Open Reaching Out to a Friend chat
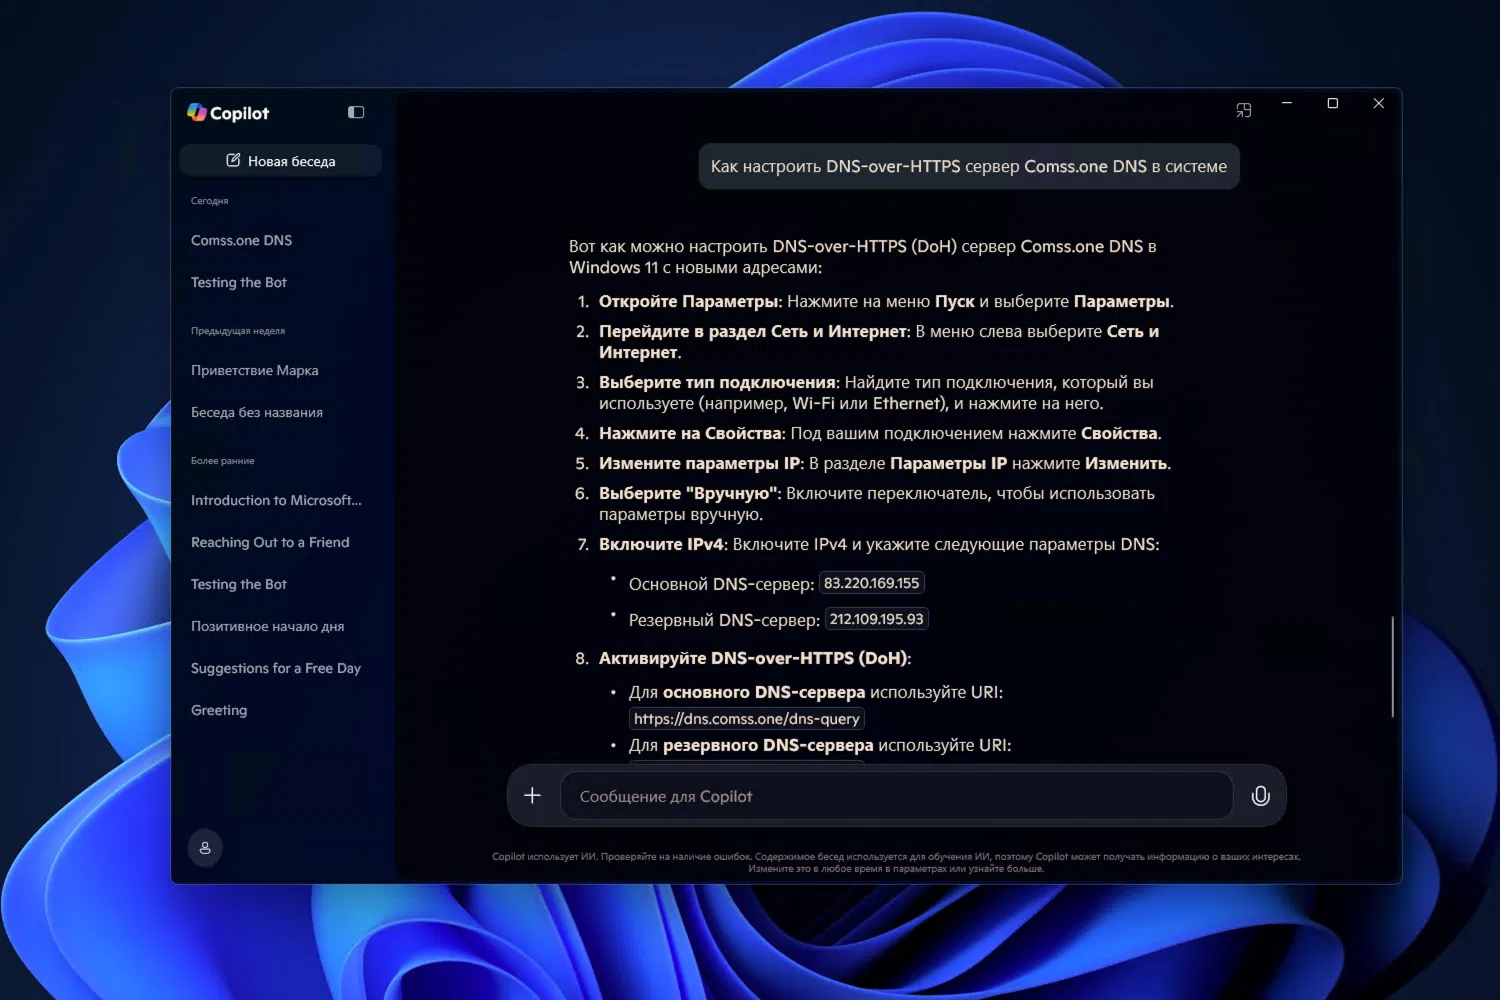Image resolution: width=1500 pixels, height=1000 pixels. pyautogui.click(x=270, y=542)
